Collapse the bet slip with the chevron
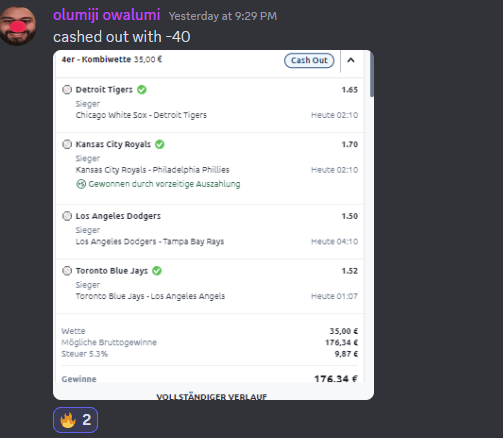The image size is (503, 438). pyautogui.click(x=351, y=60)
